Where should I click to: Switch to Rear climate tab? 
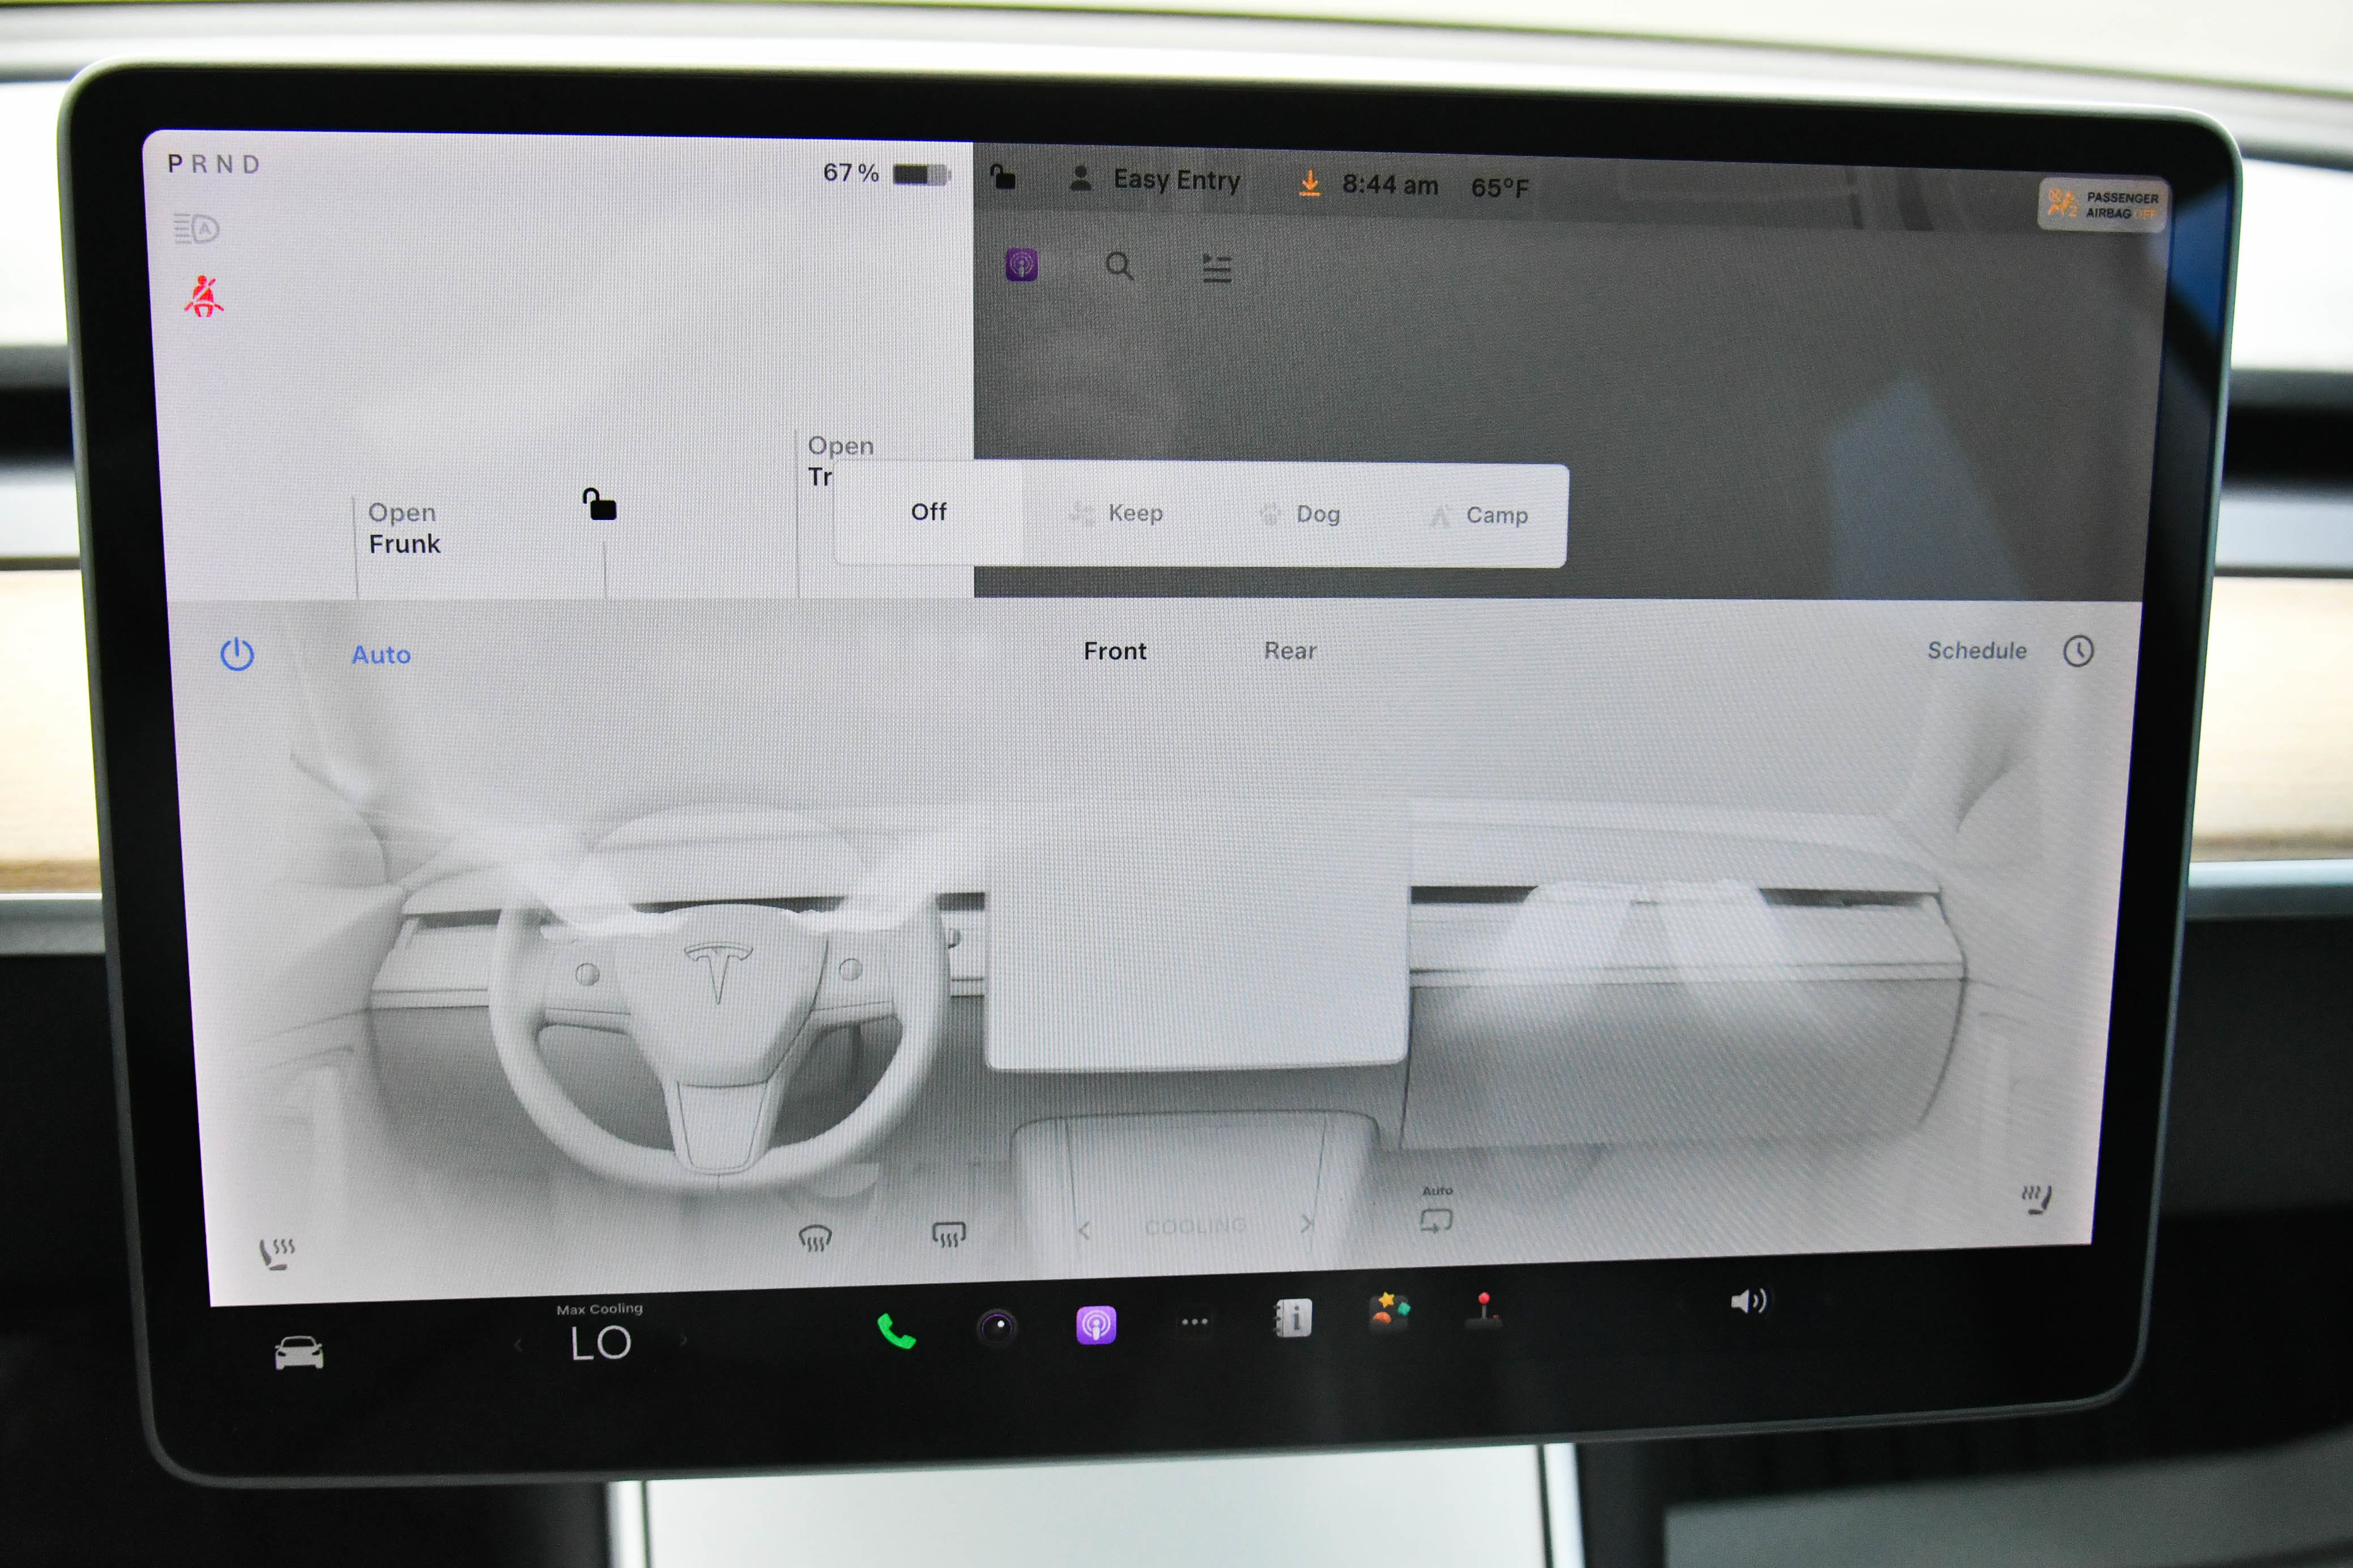(x=1290, y=651)
